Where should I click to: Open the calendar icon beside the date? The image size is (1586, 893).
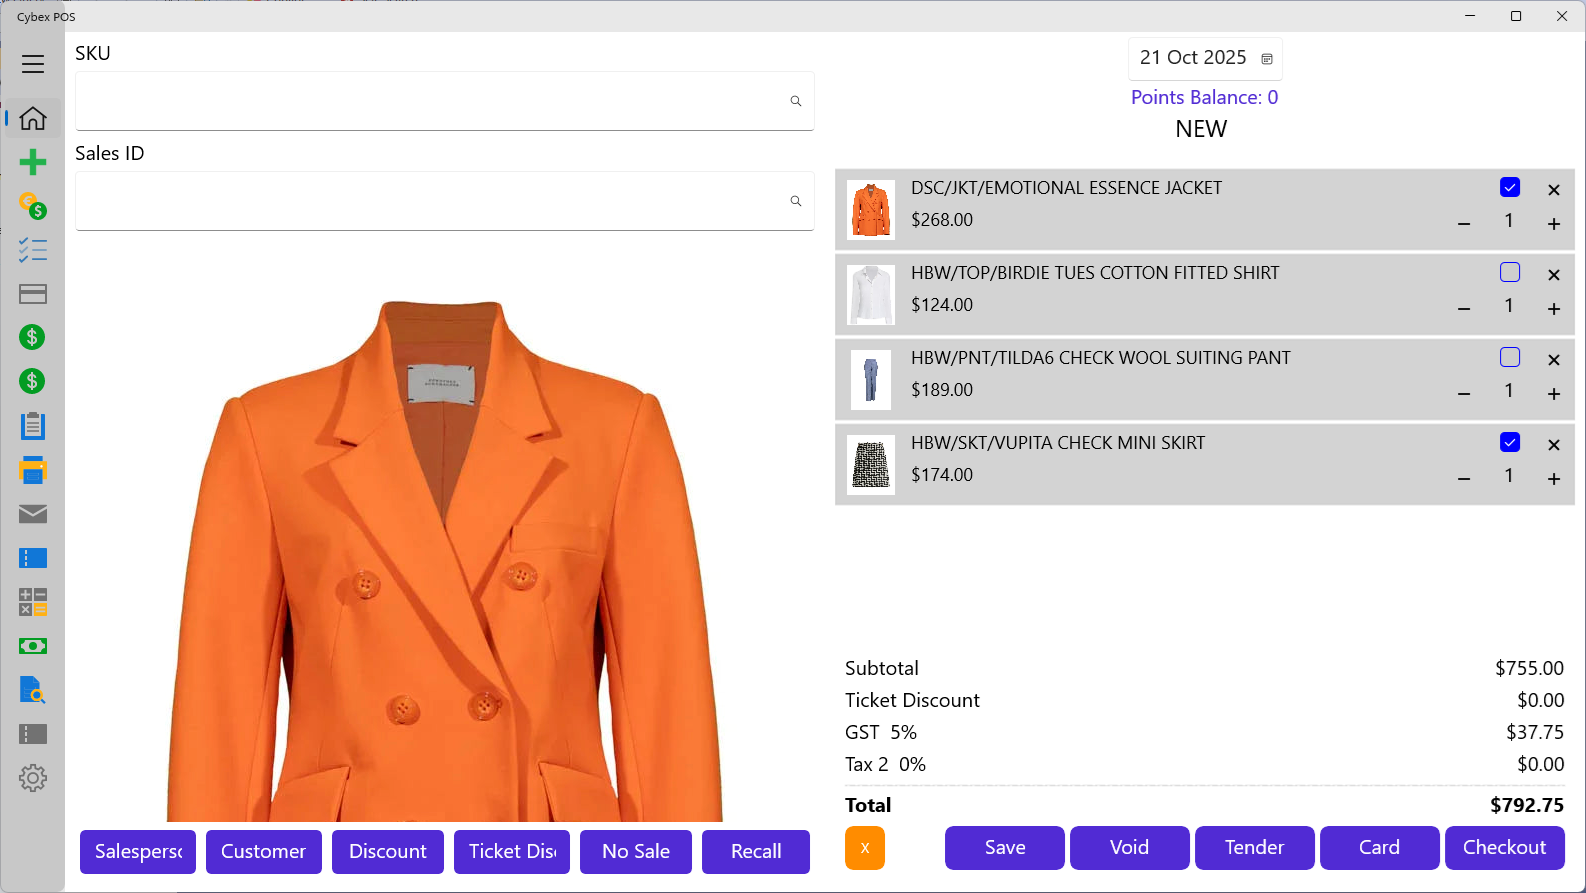[x=1267, y=59]
